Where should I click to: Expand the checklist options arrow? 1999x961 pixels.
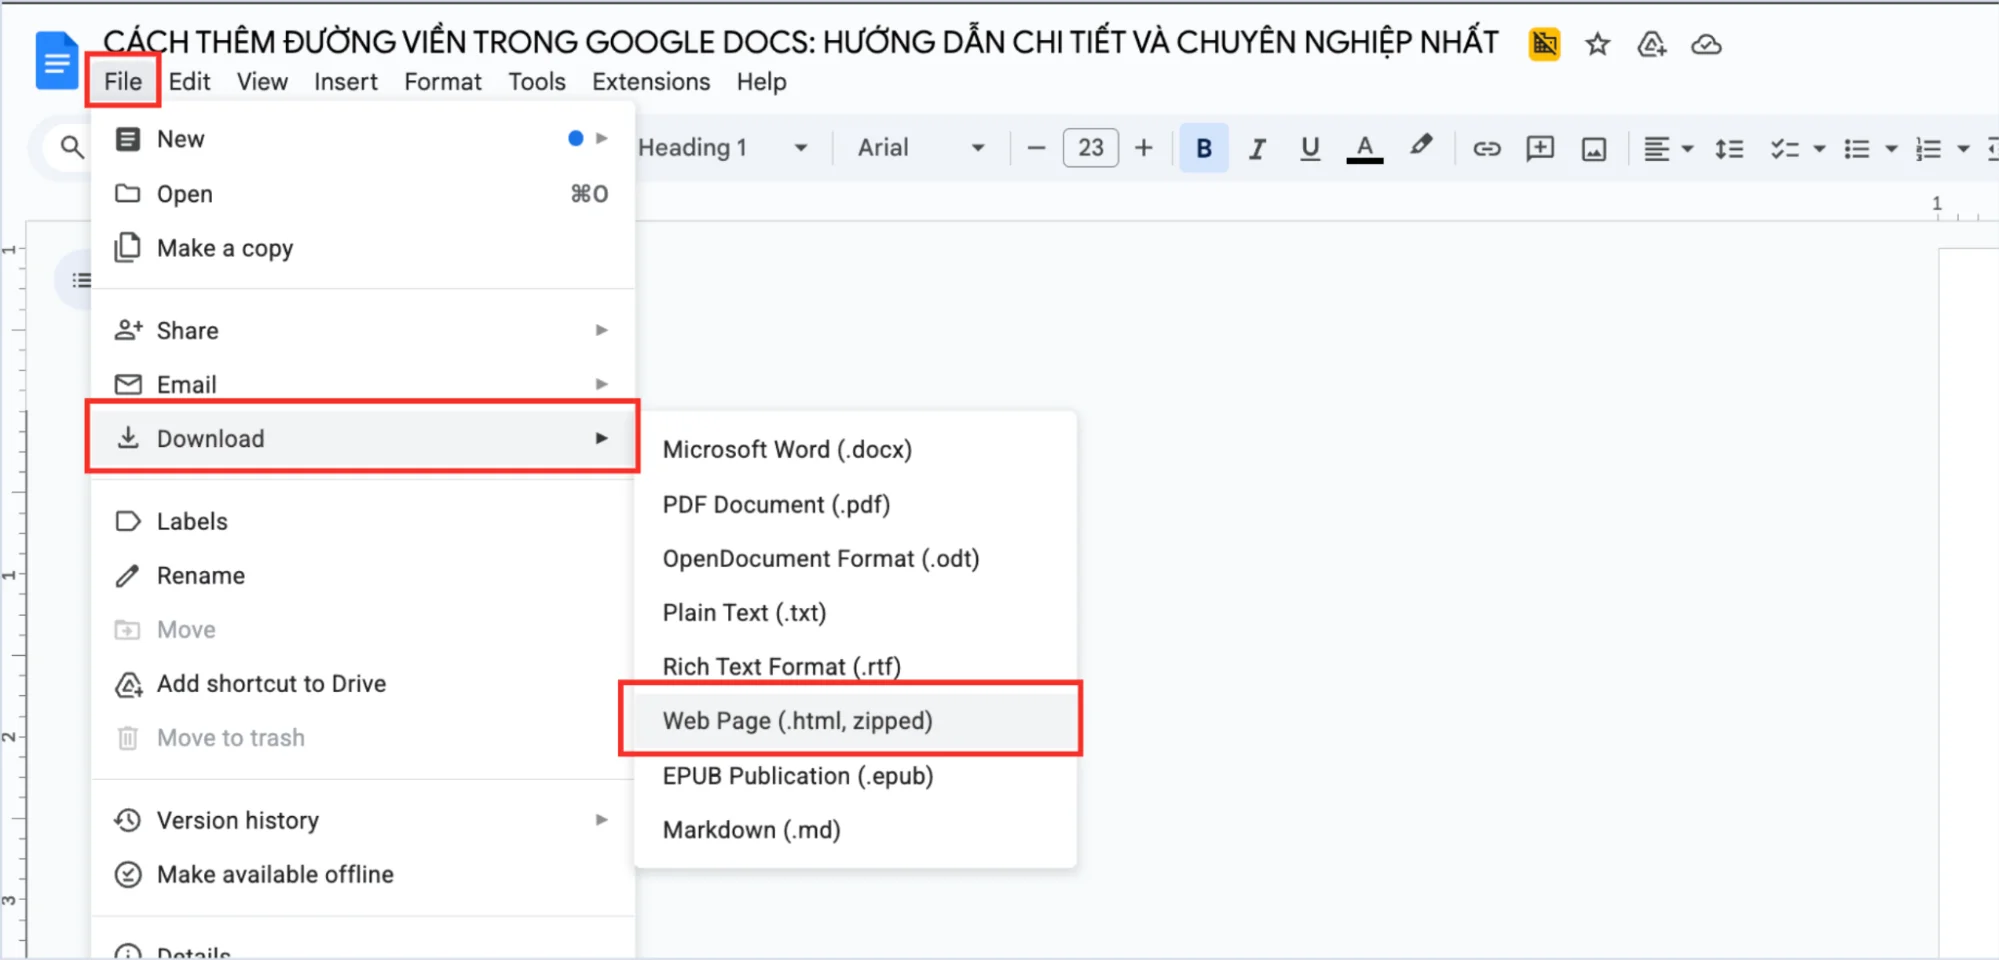[1819, 149]
